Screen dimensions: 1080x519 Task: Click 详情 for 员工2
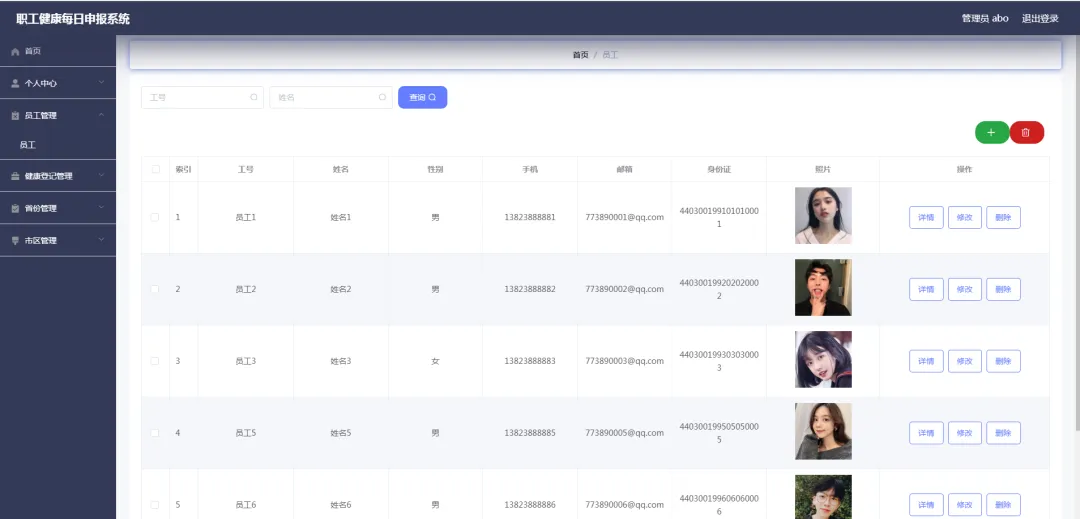tap(926, 289)
